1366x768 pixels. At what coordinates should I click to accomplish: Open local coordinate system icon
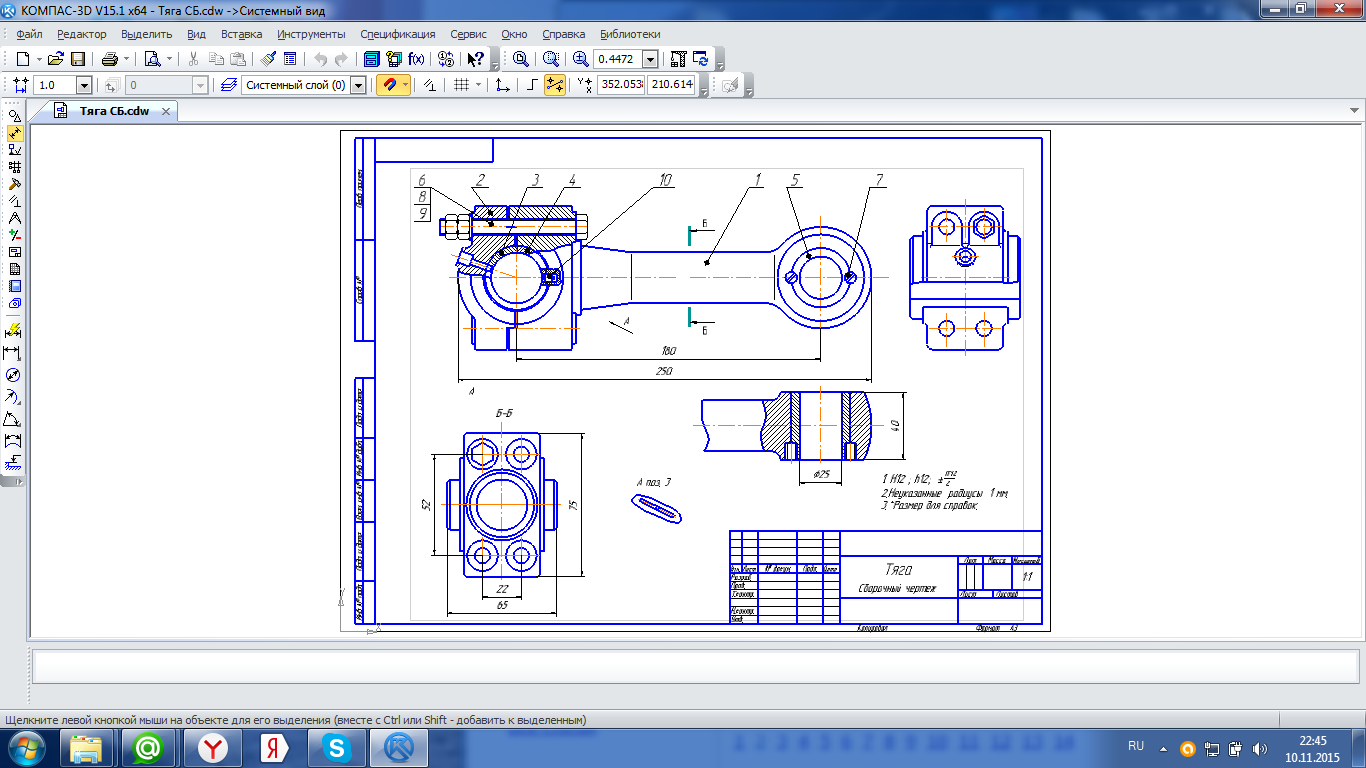coord(503,85)
